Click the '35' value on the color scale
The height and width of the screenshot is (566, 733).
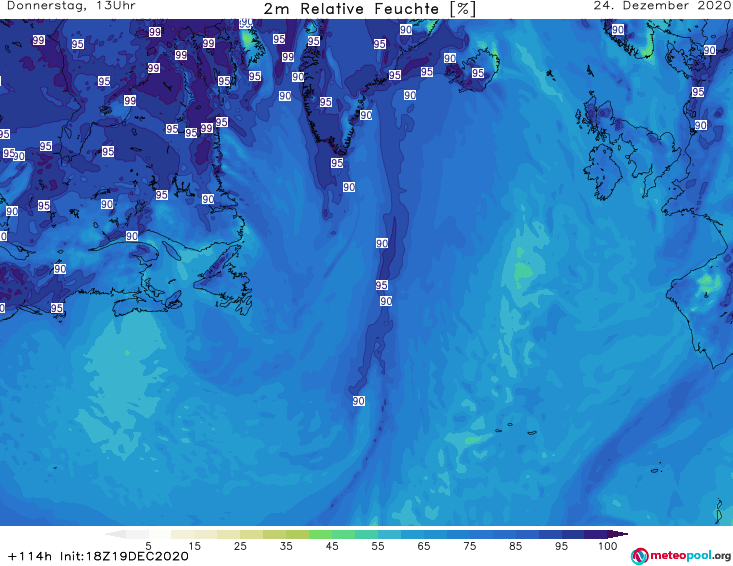(286, 546)
